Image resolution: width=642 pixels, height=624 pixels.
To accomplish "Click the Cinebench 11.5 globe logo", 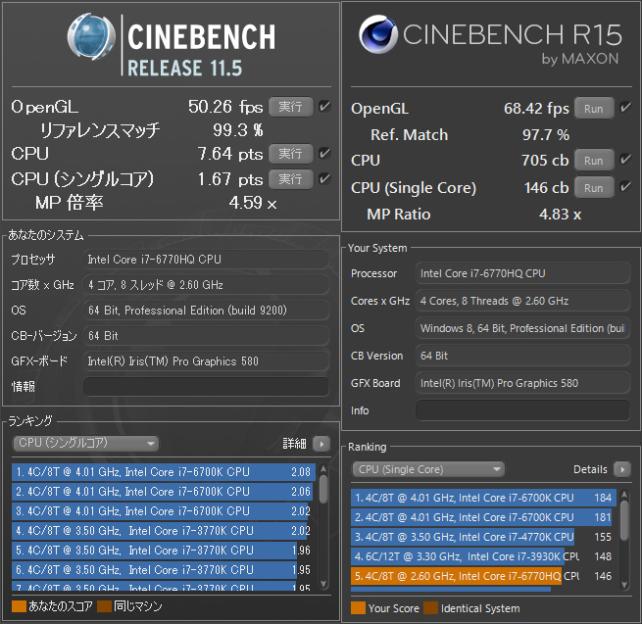I will 91,36.
